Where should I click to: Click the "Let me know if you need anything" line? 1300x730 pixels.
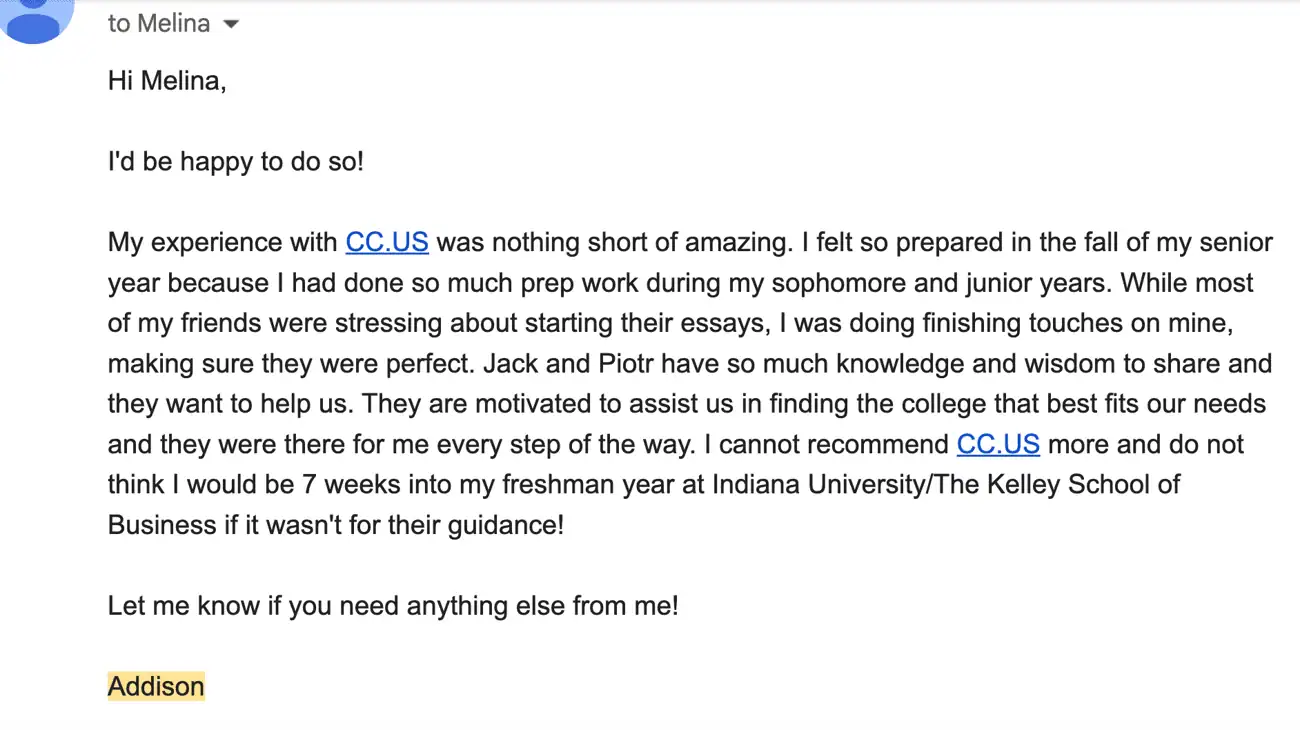393,605
